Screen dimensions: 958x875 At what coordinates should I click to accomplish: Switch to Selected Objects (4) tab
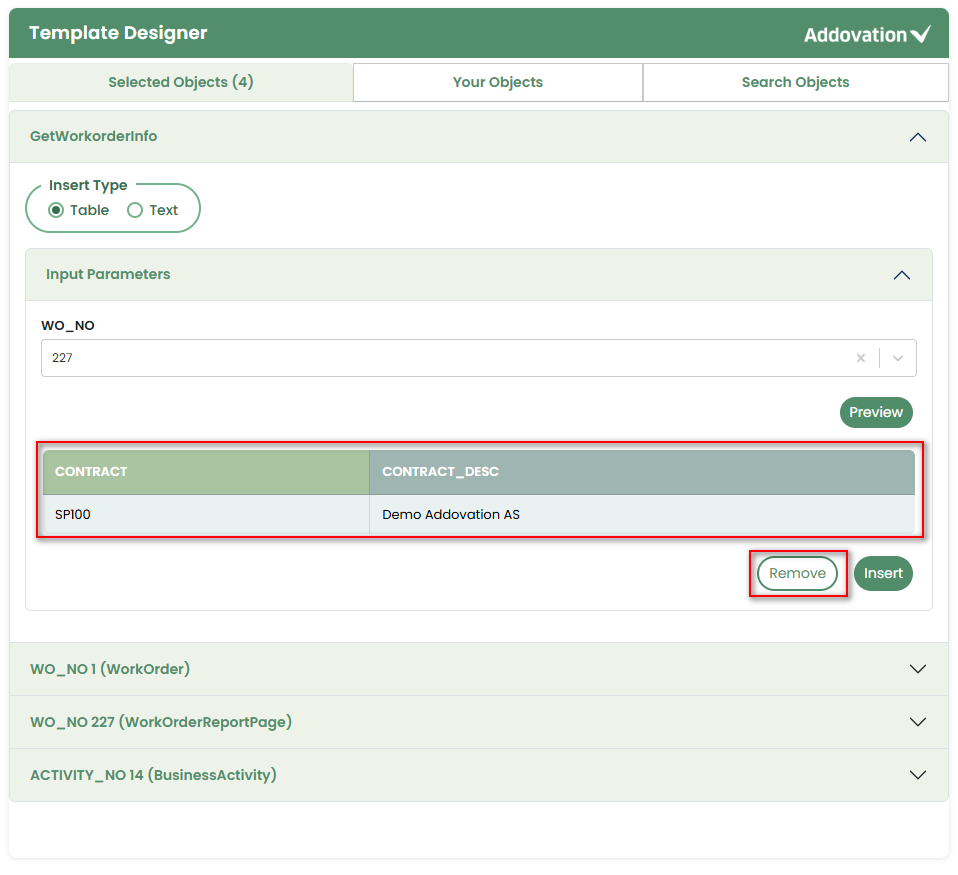181,82
